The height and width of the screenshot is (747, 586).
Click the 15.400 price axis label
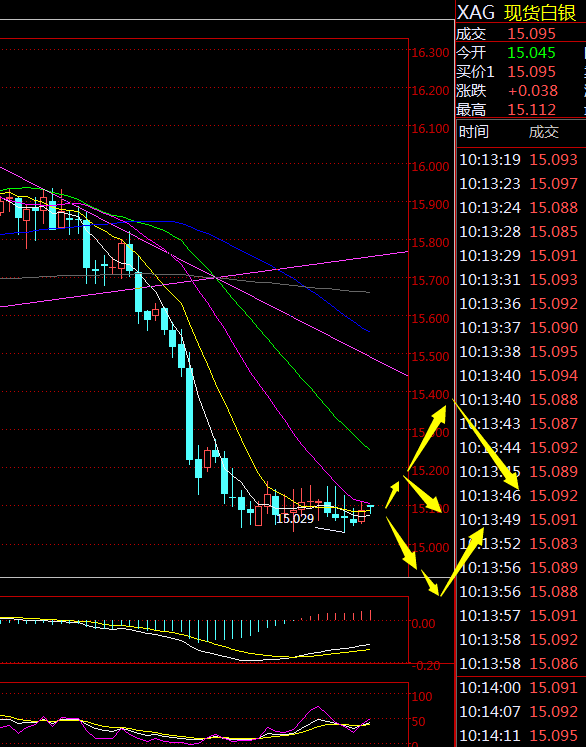pos(430,394)
